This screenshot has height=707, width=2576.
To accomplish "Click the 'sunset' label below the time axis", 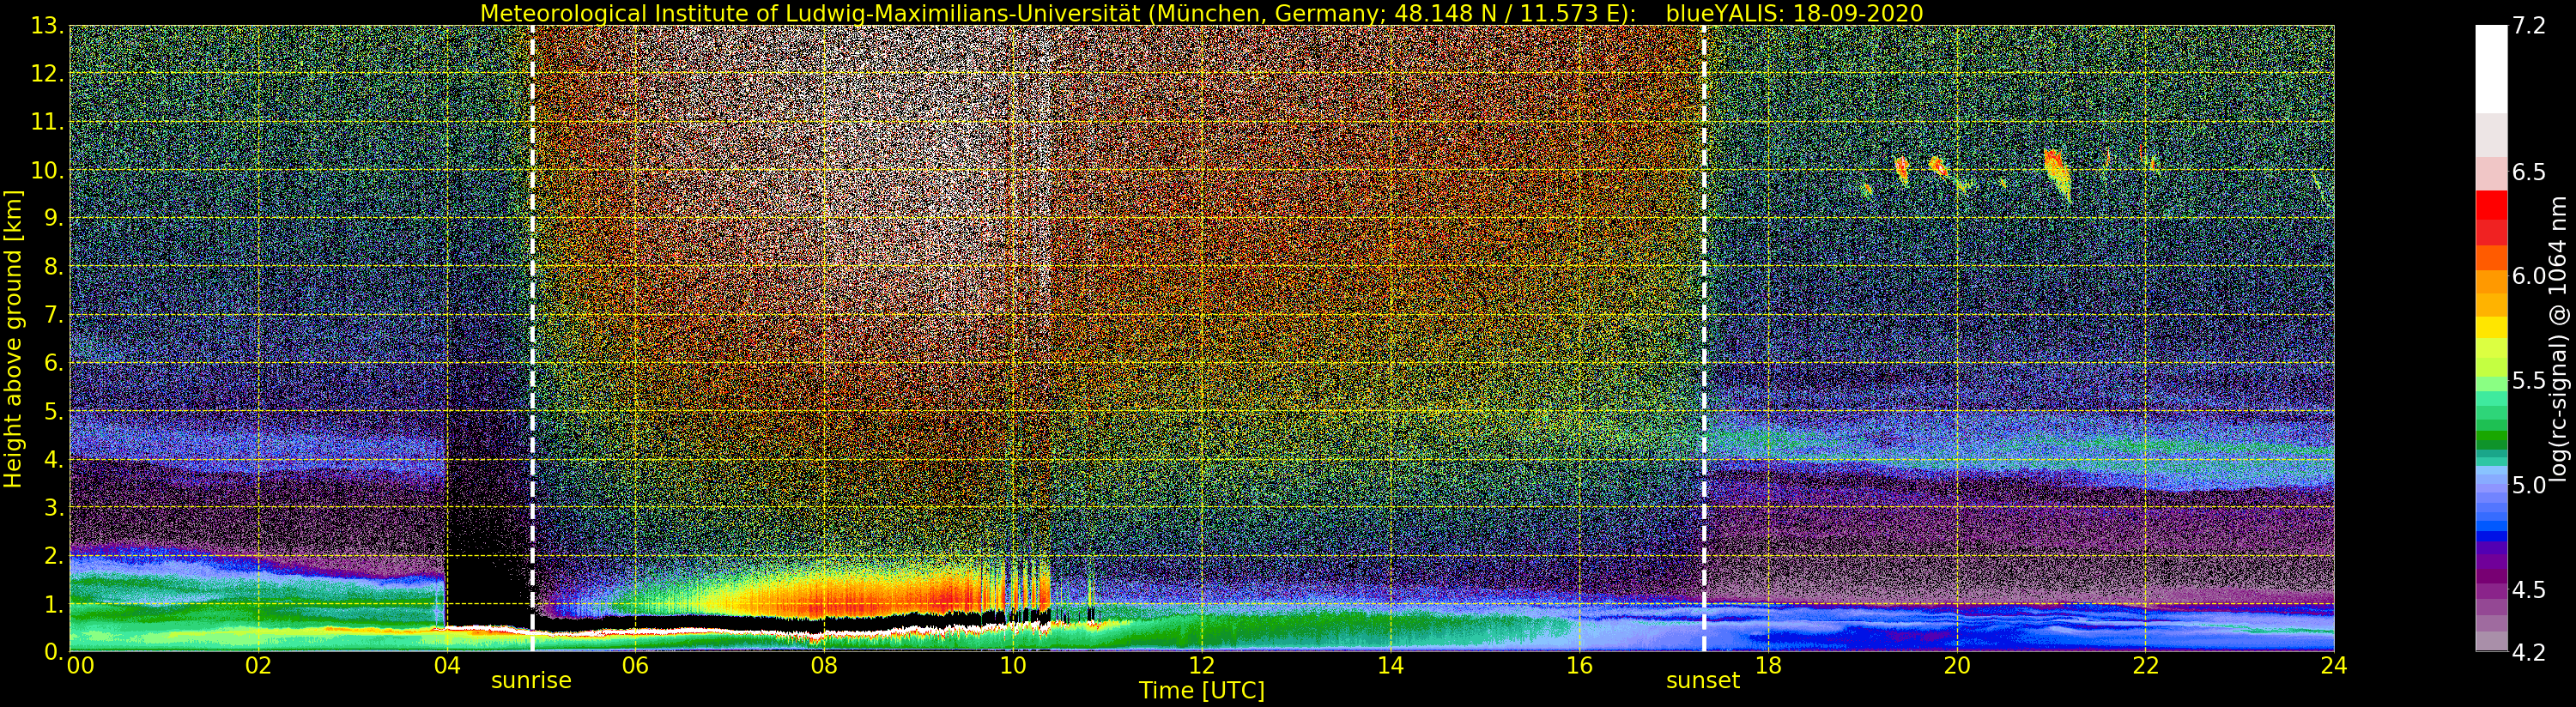I will 1703,681.
